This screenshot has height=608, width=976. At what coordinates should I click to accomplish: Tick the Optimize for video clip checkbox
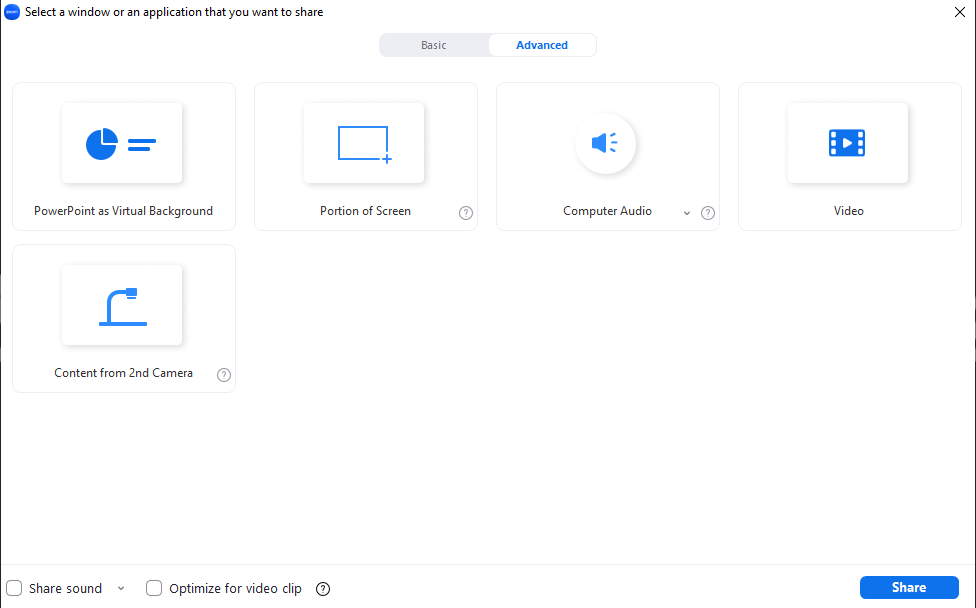point(154,588)
